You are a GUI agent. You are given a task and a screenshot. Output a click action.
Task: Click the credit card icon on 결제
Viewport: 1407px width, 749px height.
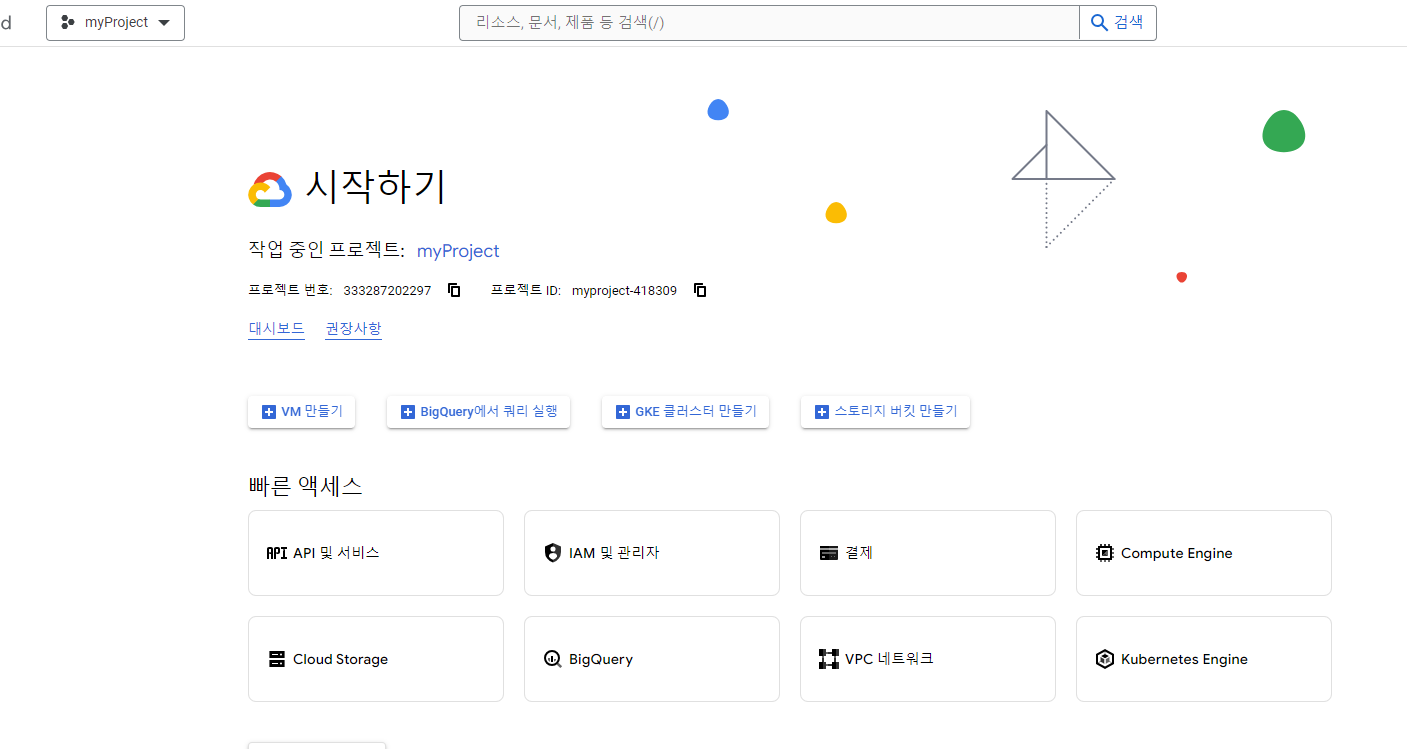coord(829,553)
